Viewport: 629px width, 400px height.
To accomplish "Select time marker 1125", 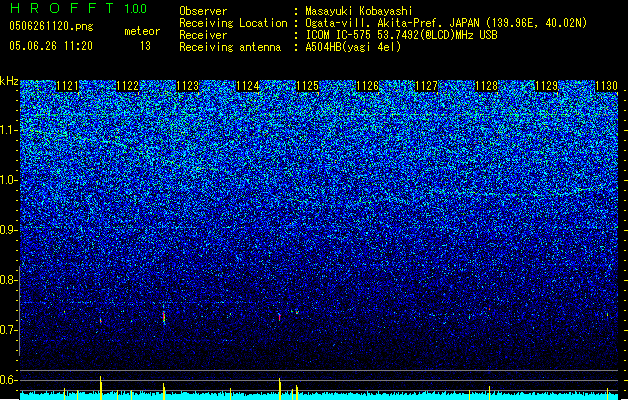I will (x=307, y=86).
